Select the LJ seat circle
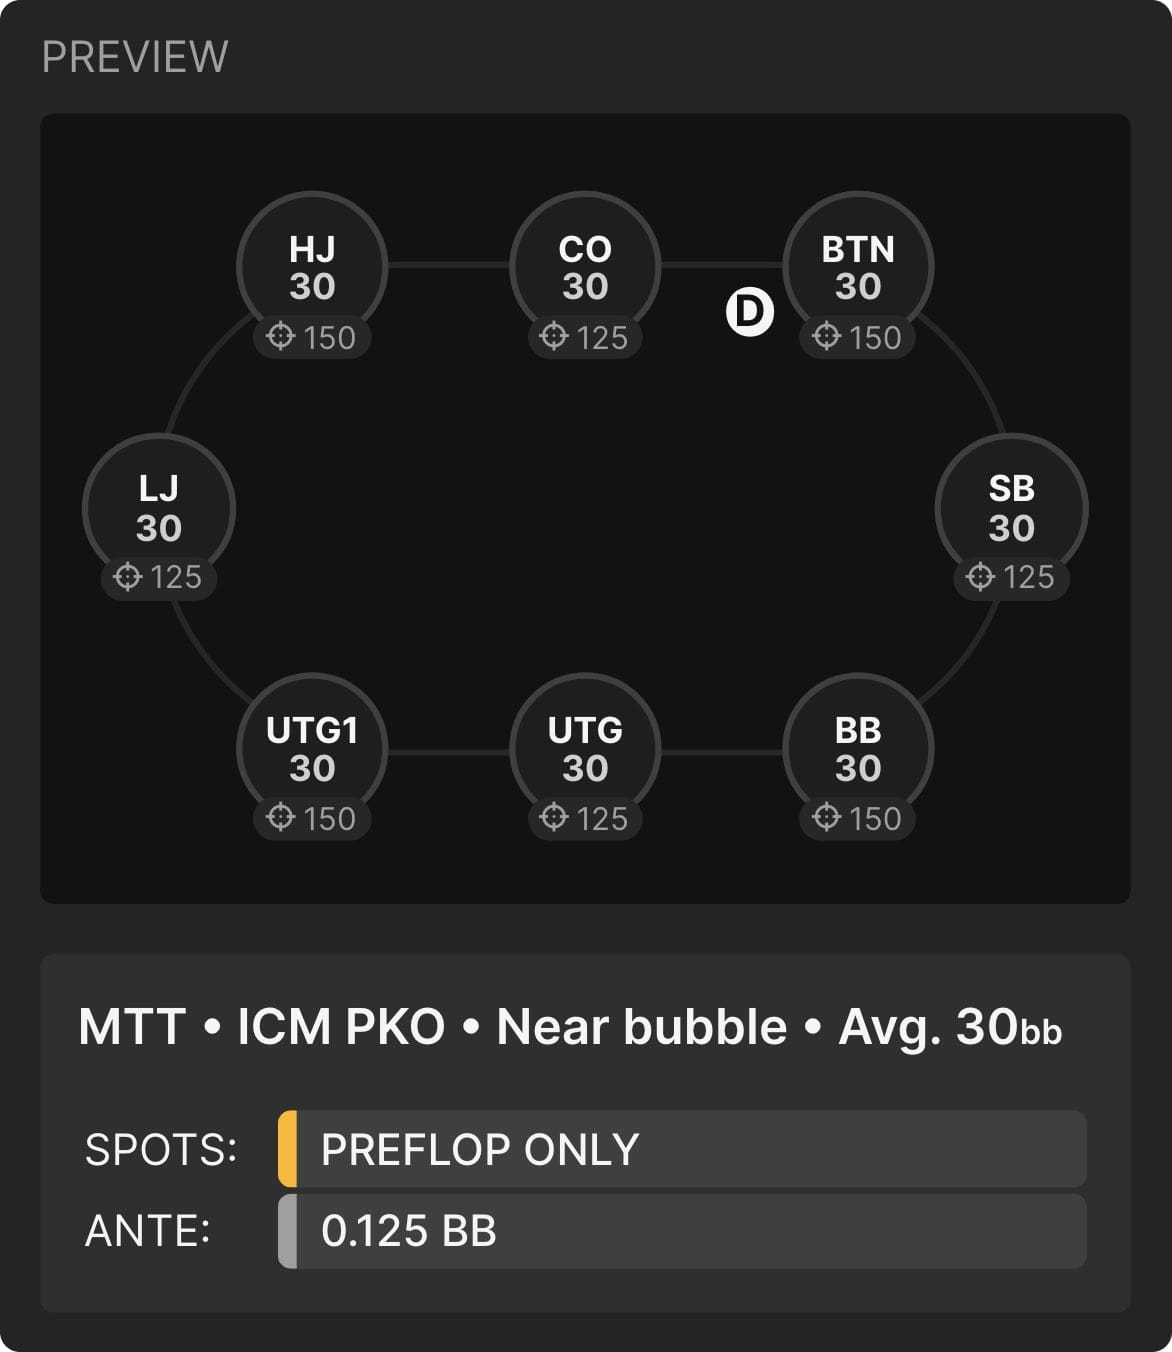Image resolution: width=1172 pixels, height=1352 pixels. [159, 508]
